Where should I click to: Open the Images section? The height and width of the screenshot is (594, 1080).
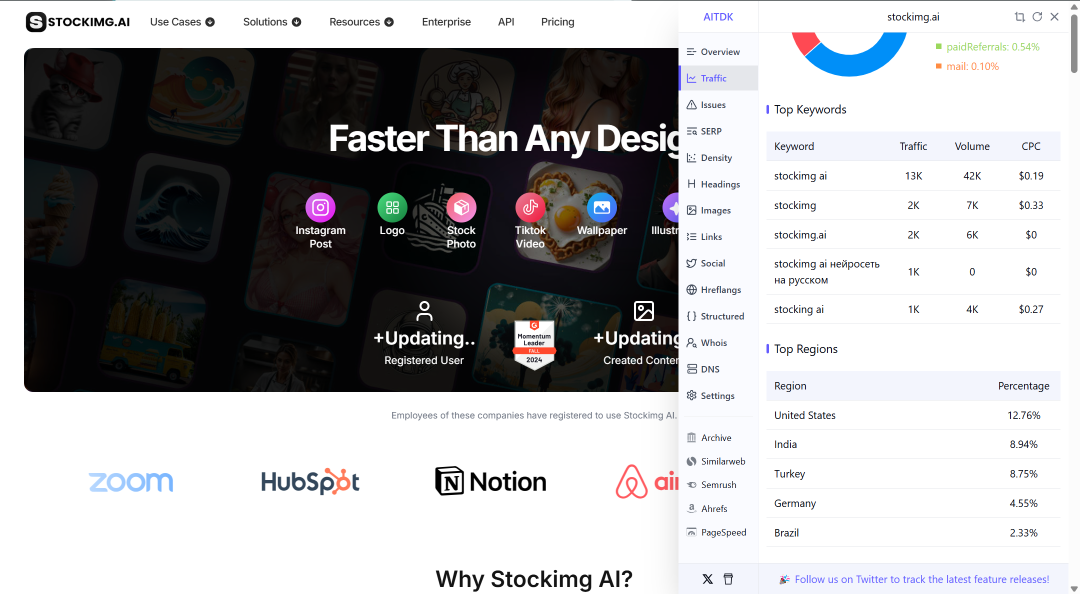(x=718, y=210)
